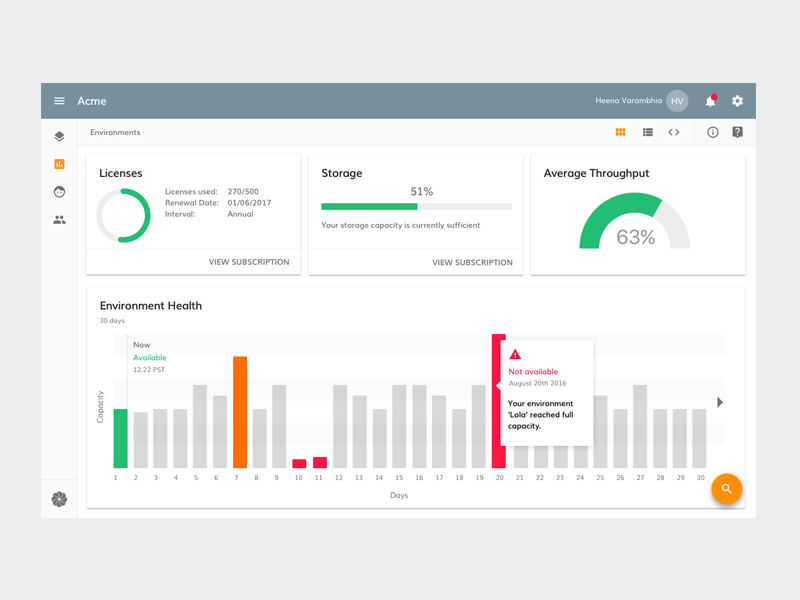Click the info circle icon
800x600 pixels.
pyautogui.click(x=713, y=132)
